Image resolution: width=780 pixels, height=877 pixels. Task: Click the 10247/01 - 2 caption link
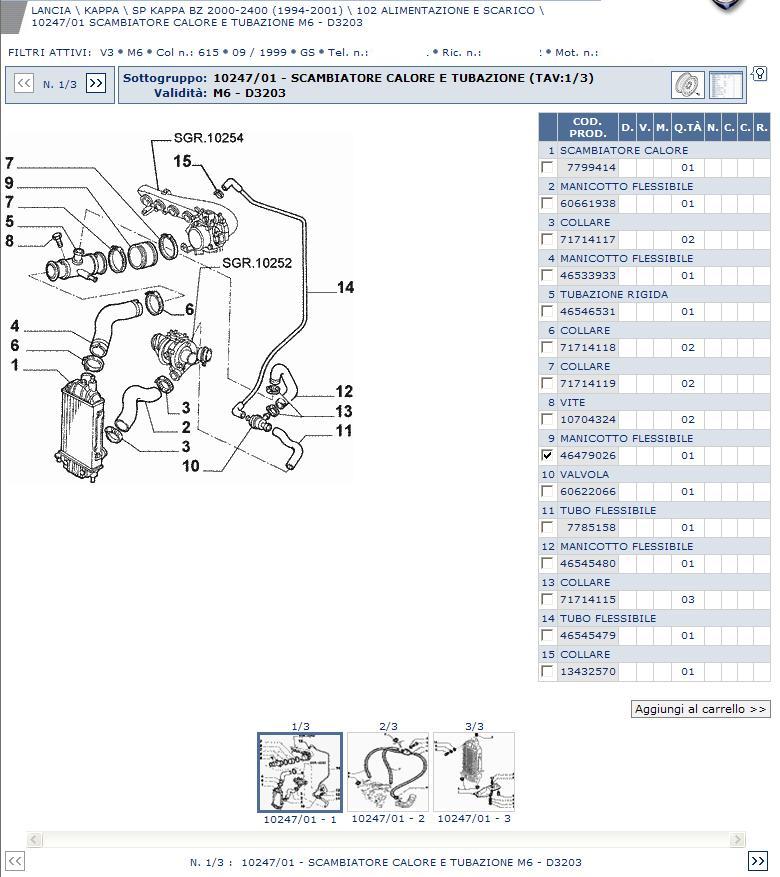(387, 818)
